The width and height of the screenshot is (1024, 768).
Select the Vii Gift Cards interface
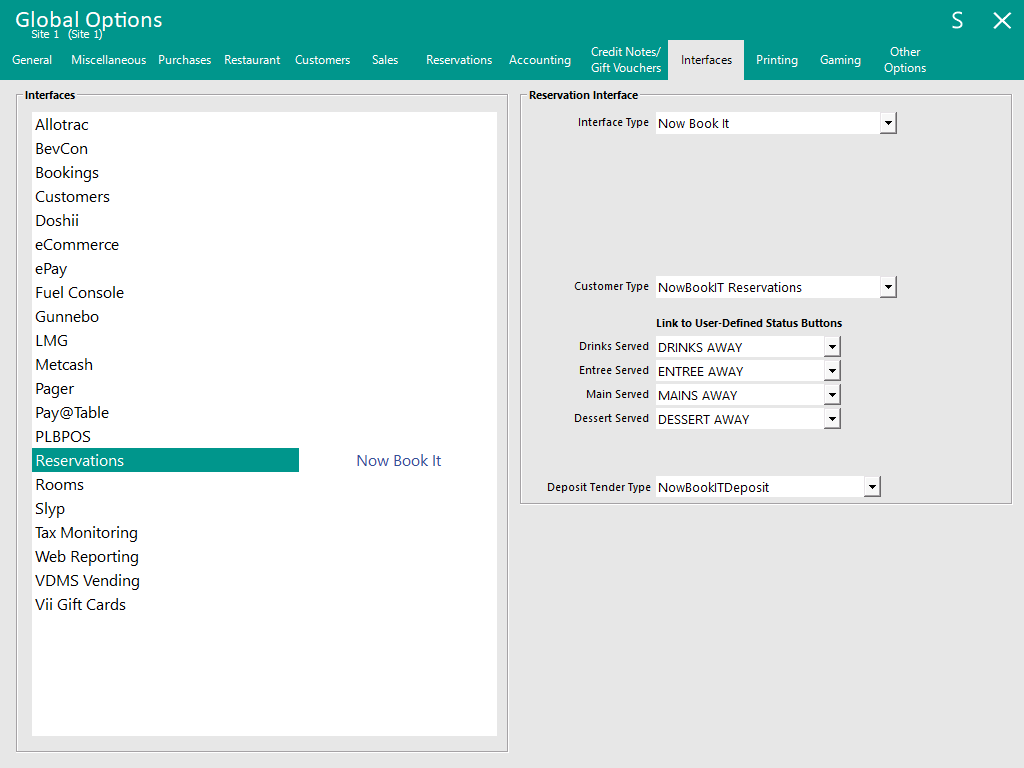[x=80, y=605]
